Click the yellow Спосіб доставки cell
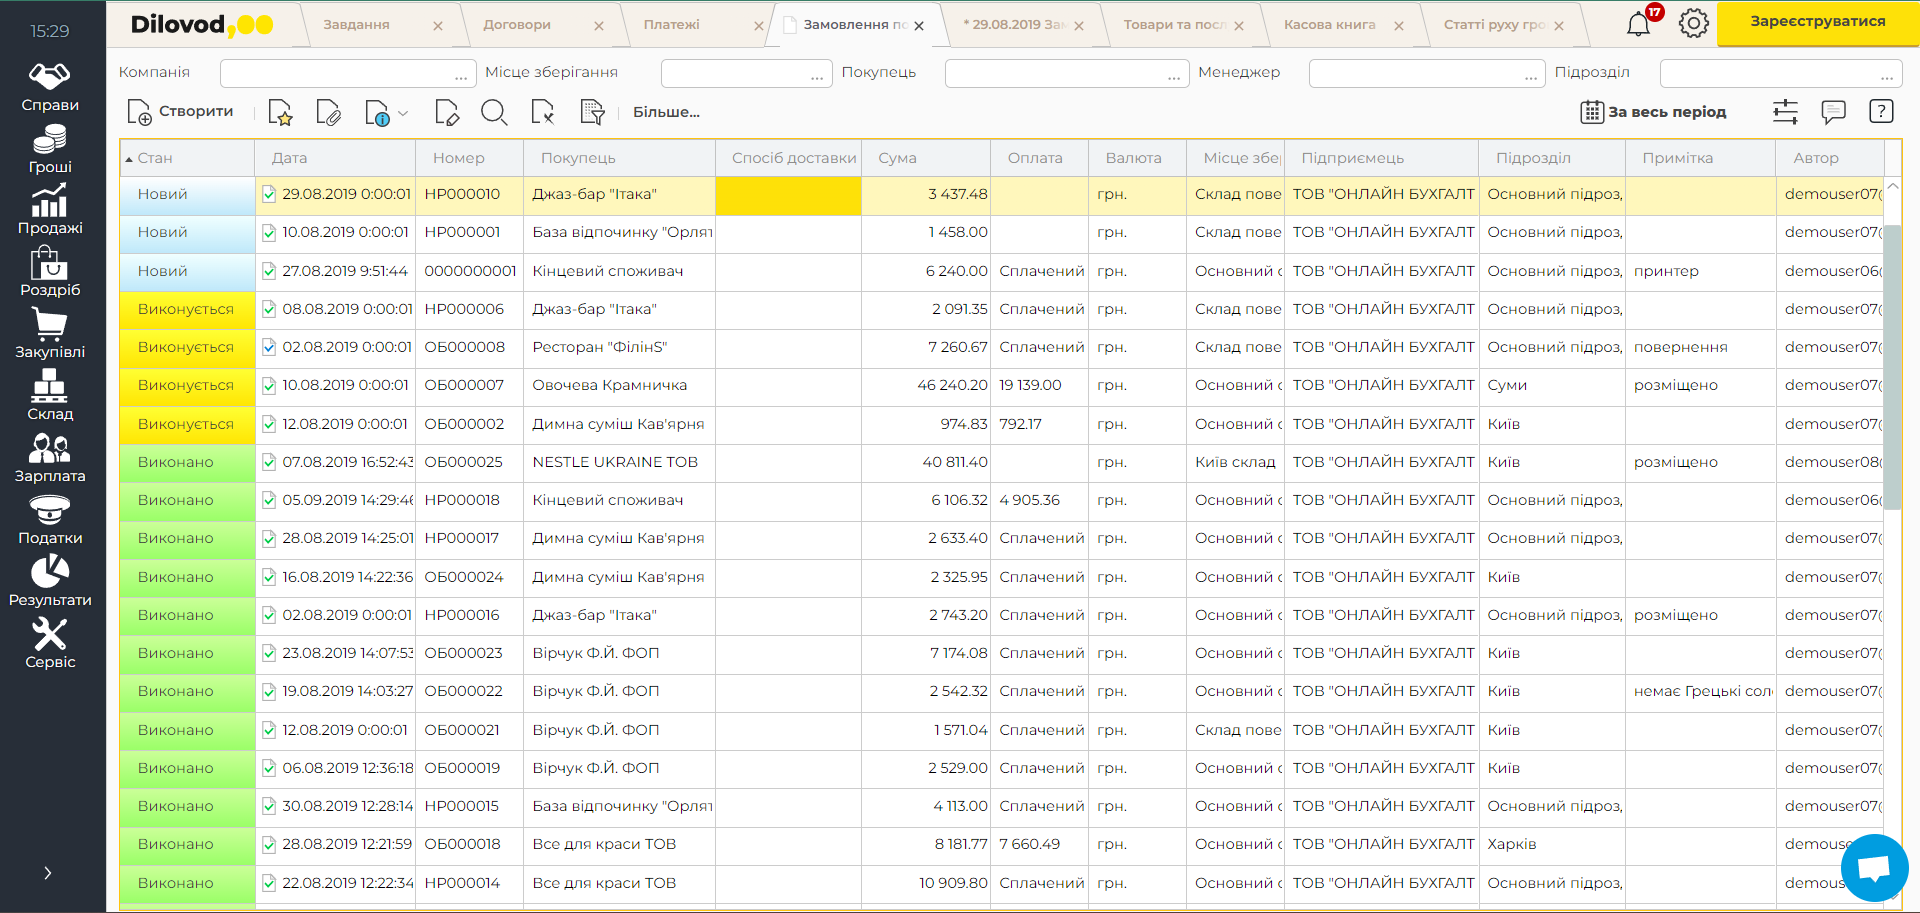Image resolution: width=1920 pixels, height=913 pixels. (788, 195)
